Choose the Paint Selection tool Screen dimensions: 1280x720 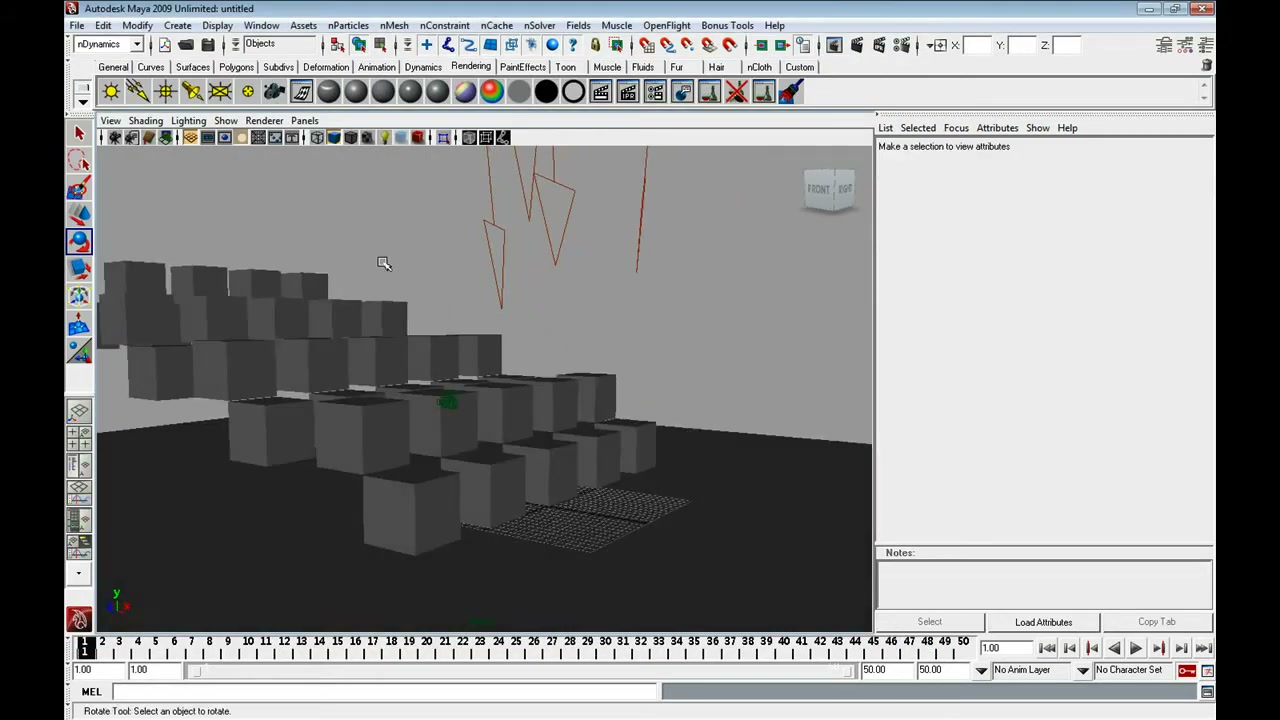pos(79,187)
